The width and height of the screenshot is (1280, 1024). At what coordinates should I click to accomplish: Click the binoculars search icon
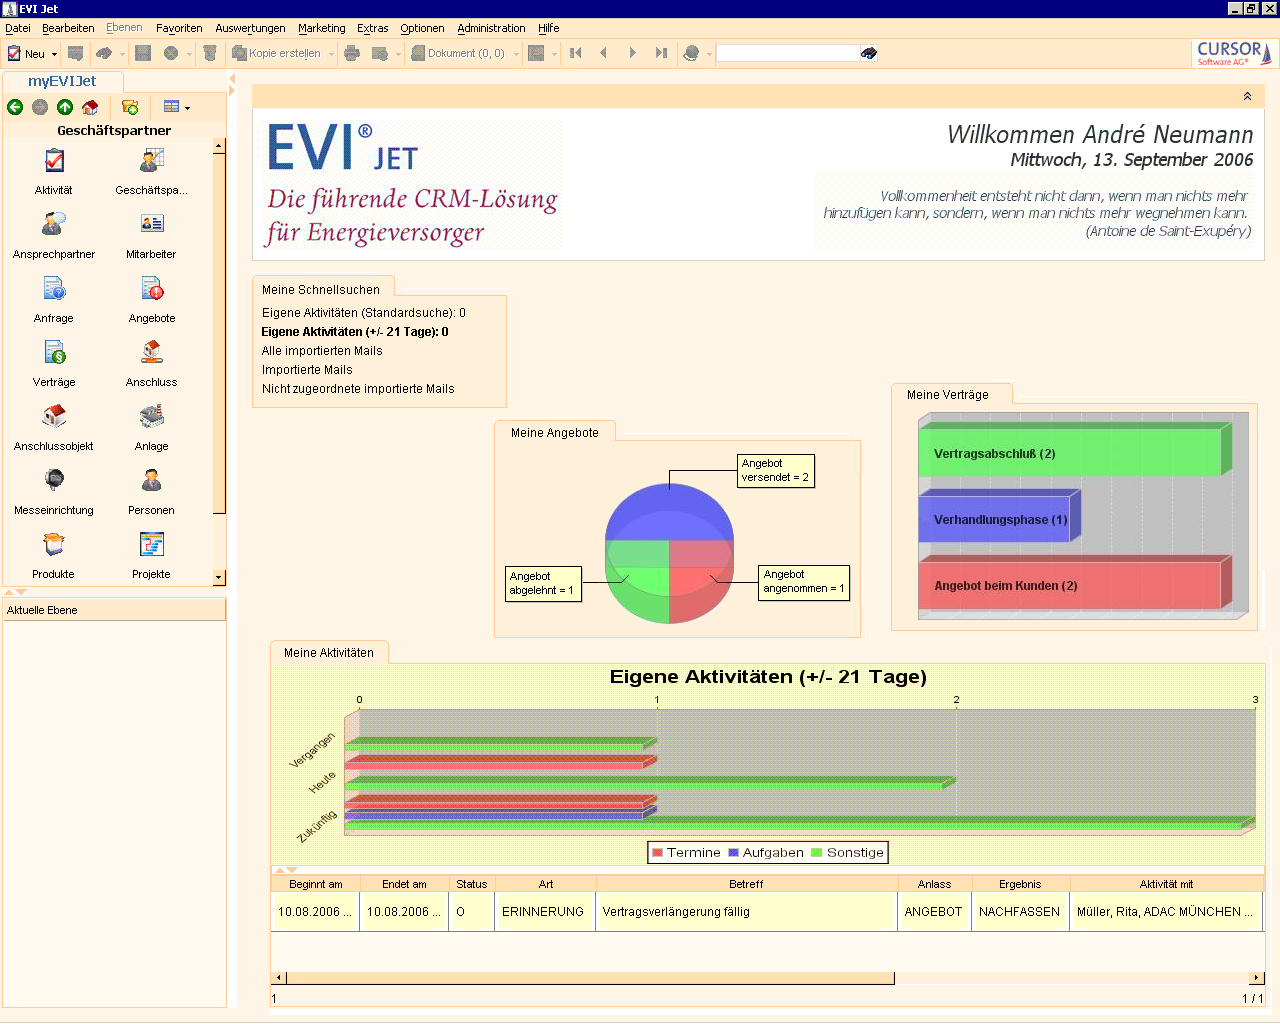pyautogui.click(x=869, y=54)
